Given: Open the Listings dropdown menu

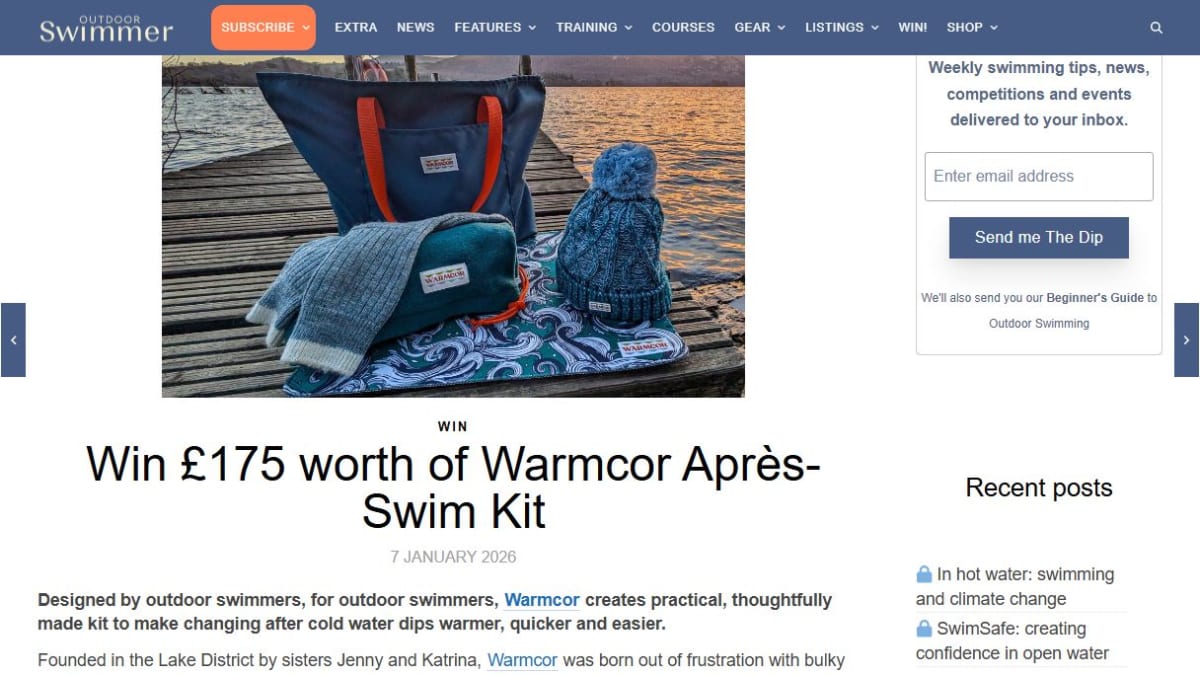Looking at the screenshot, I should tap(842, 27).
